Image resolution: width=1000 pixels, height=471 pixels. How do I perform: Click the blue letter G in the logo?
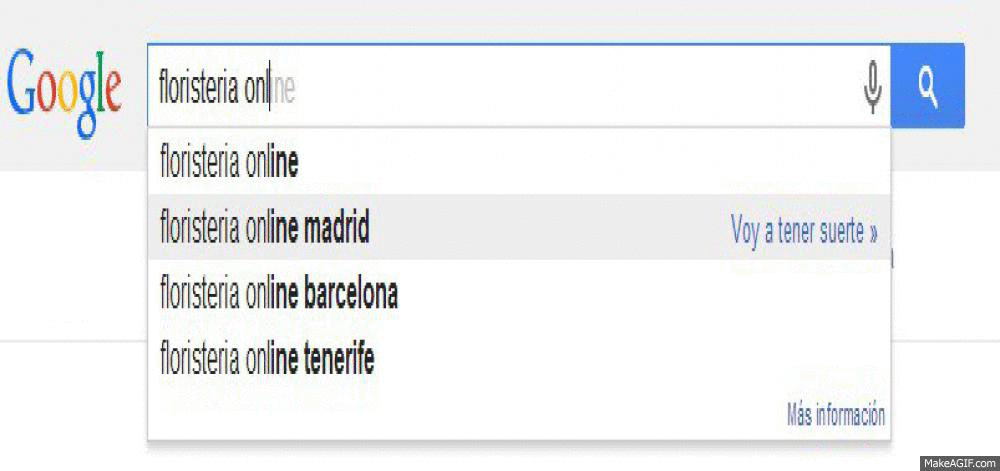[x=24, y=84]
